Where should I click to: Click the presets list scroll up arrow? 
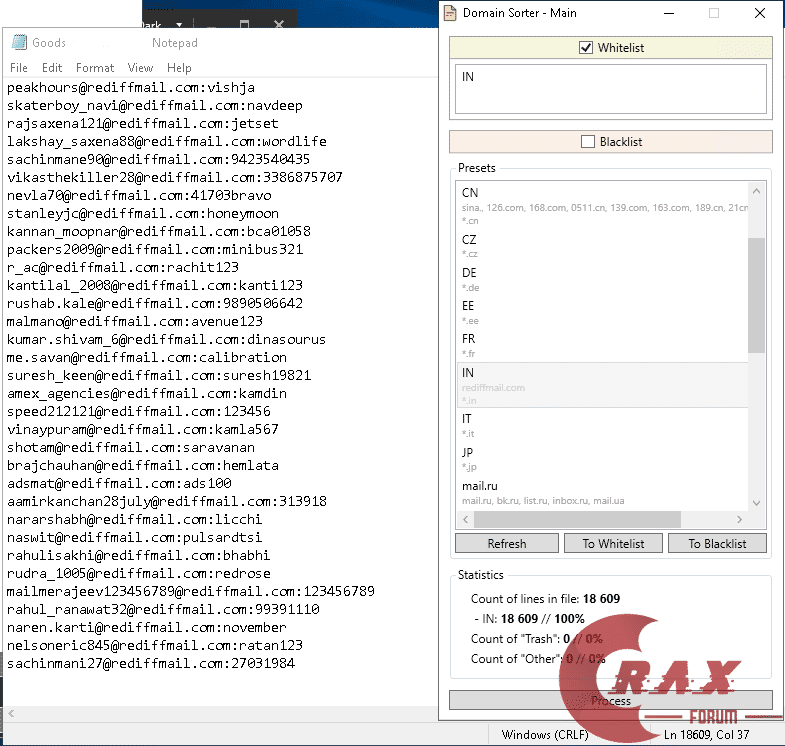[x=756, y=191]
